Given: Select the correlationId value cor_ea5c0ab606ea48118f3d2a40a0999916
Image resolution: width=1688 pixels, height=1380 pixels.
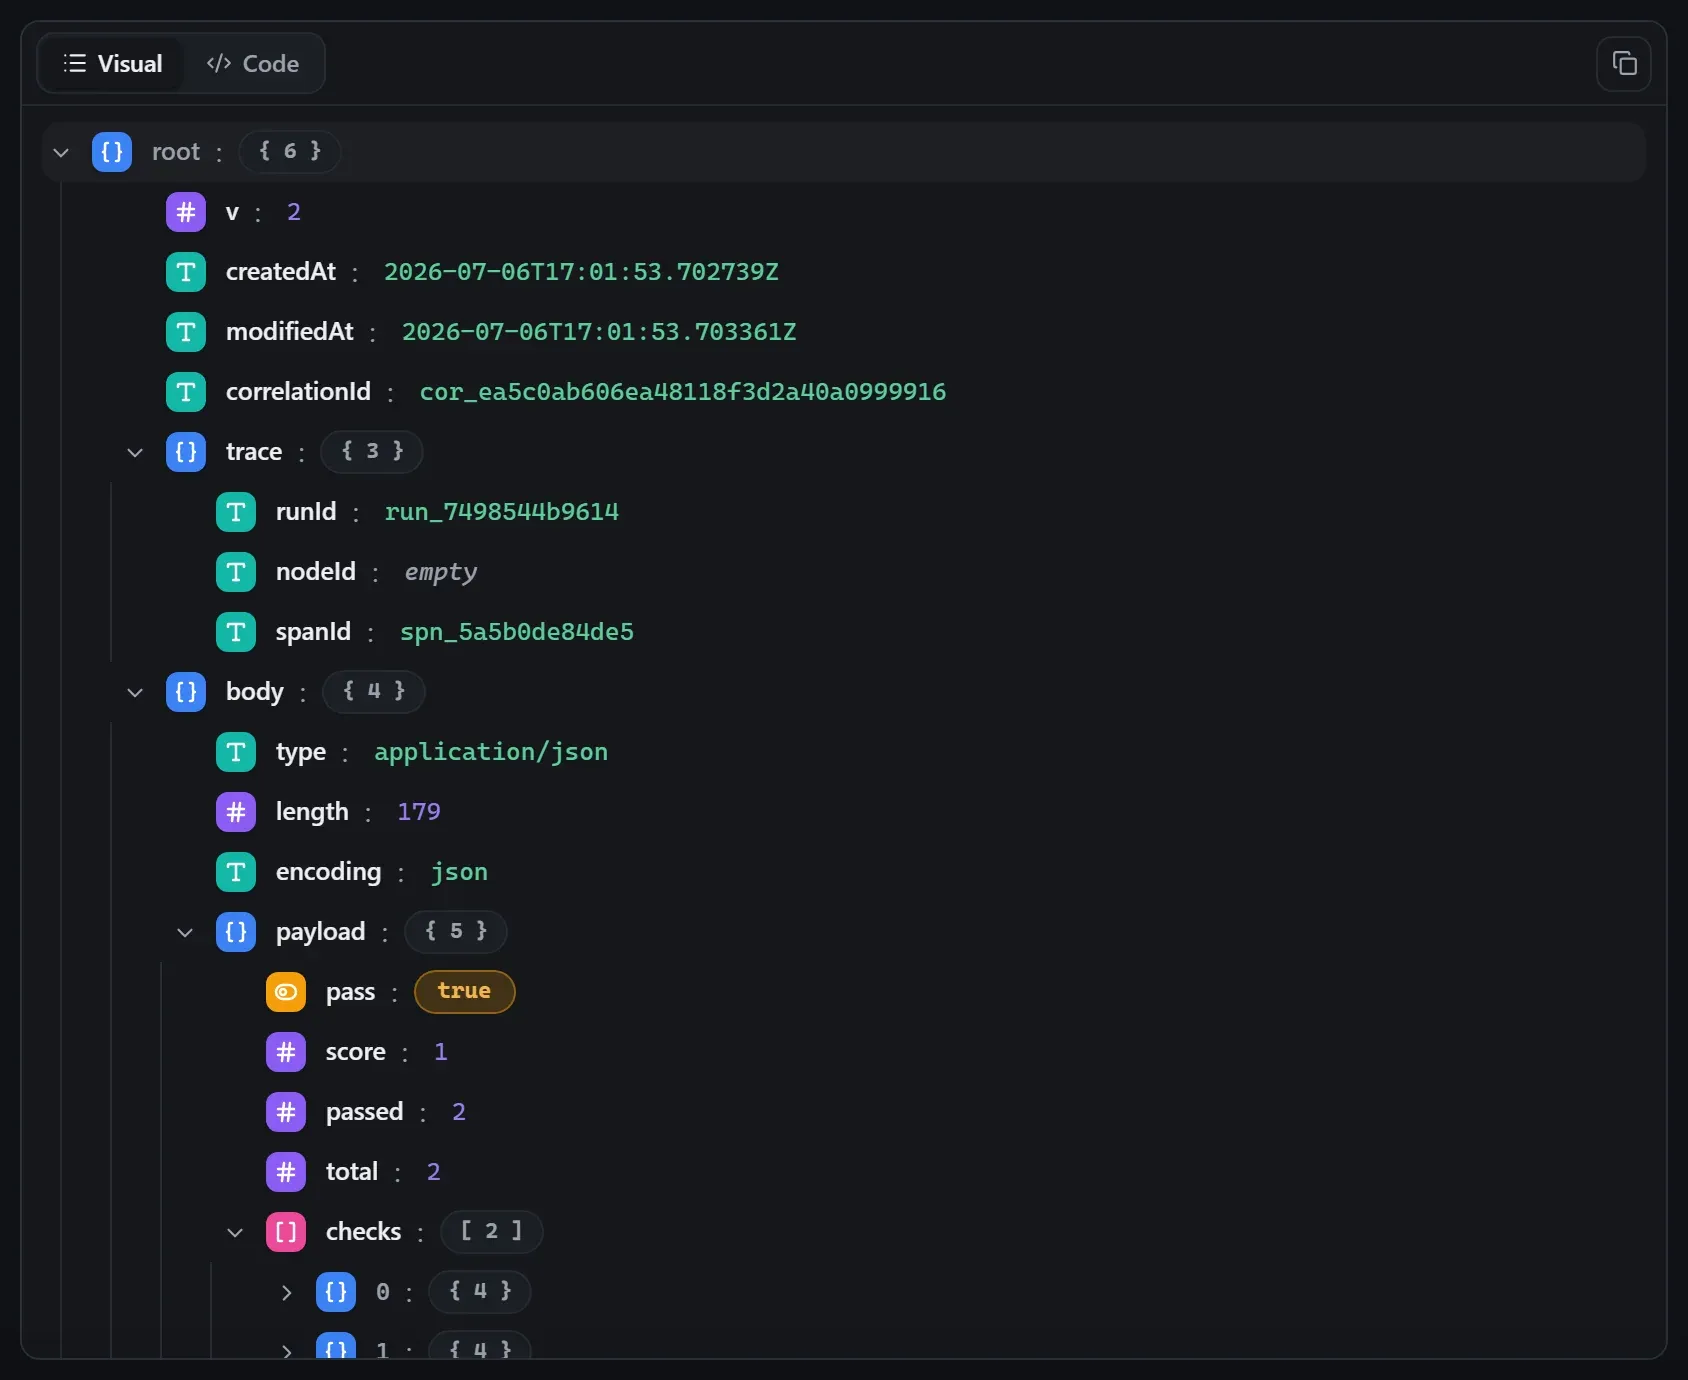Looking at the screenshot, I should [x=683, y=392].
